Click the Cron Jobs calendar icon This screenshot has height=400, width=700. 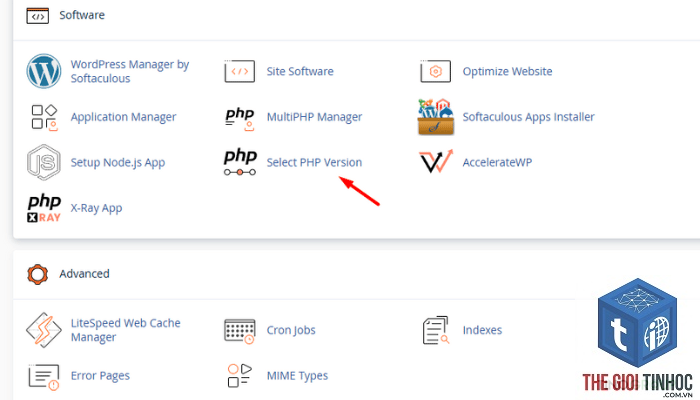240,331
